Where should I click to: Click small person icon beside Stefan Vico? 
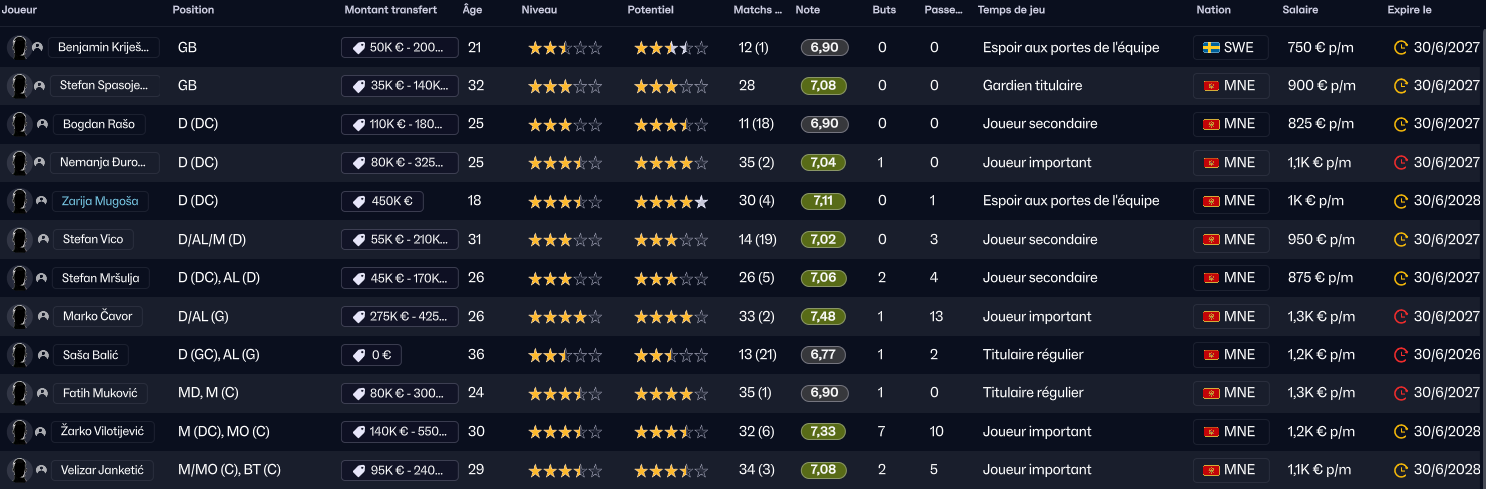click(43, 240)
